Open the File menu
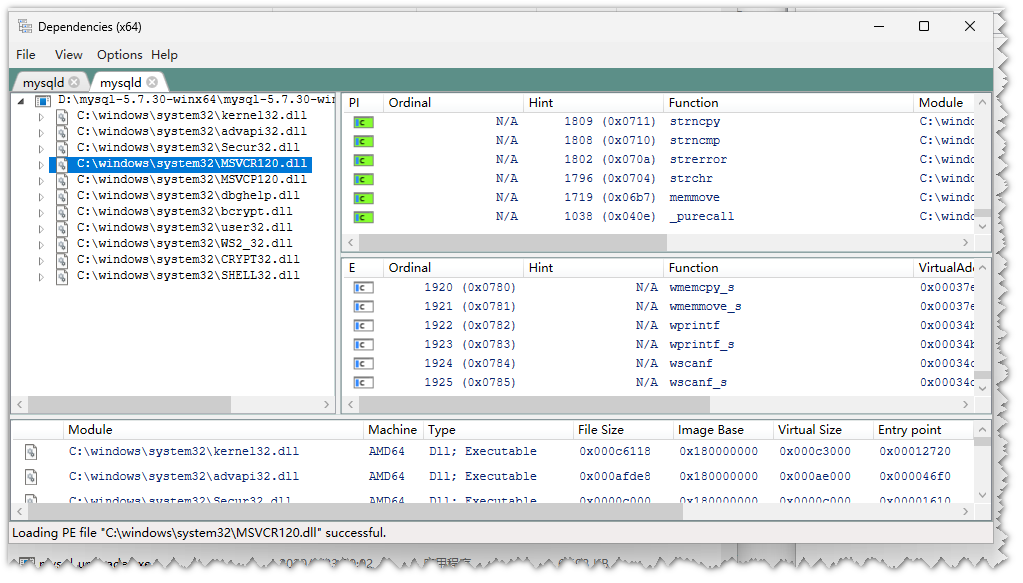 point(26,55)
